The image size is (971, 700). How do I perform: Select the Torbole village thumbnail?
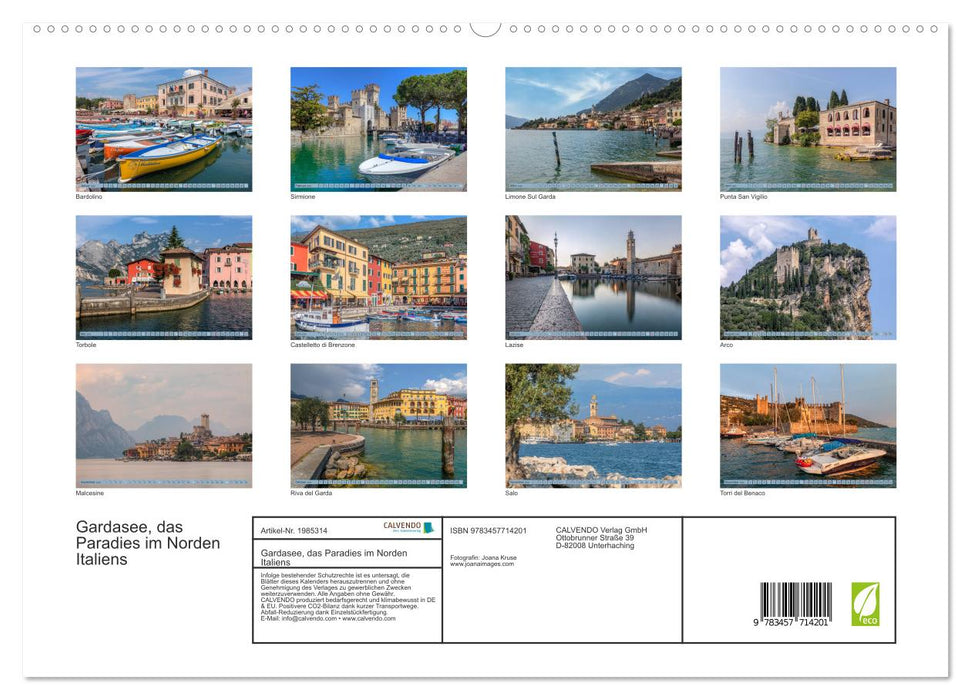coord(163,277)
